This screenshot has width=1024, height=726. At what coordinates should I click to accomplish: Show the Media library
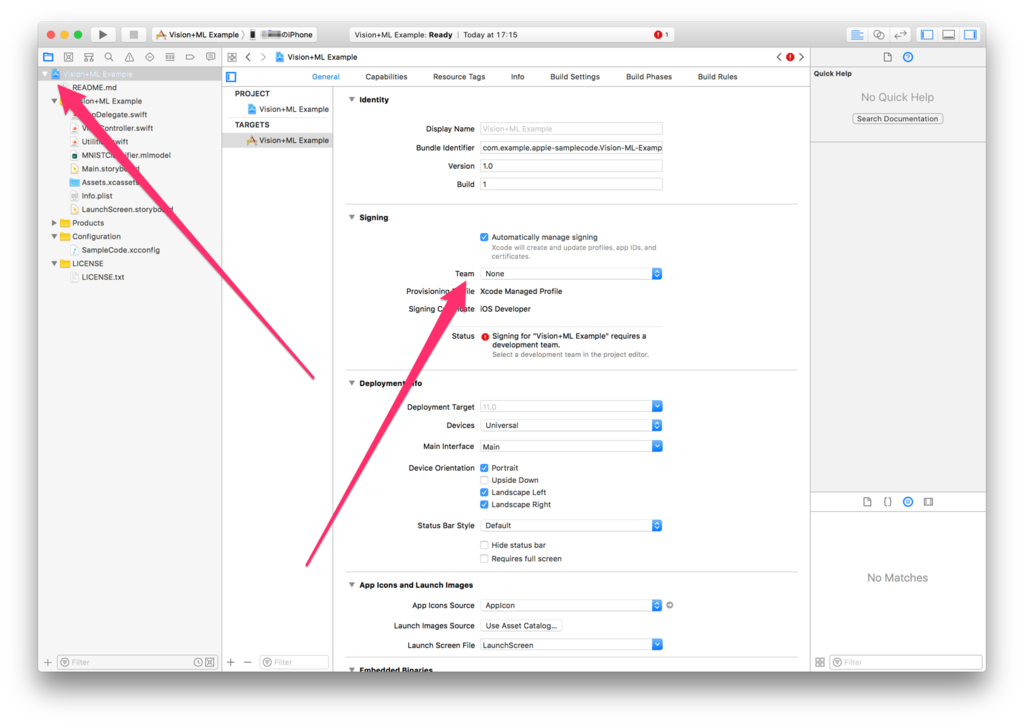pyautogui.click(x=928, y=501)
